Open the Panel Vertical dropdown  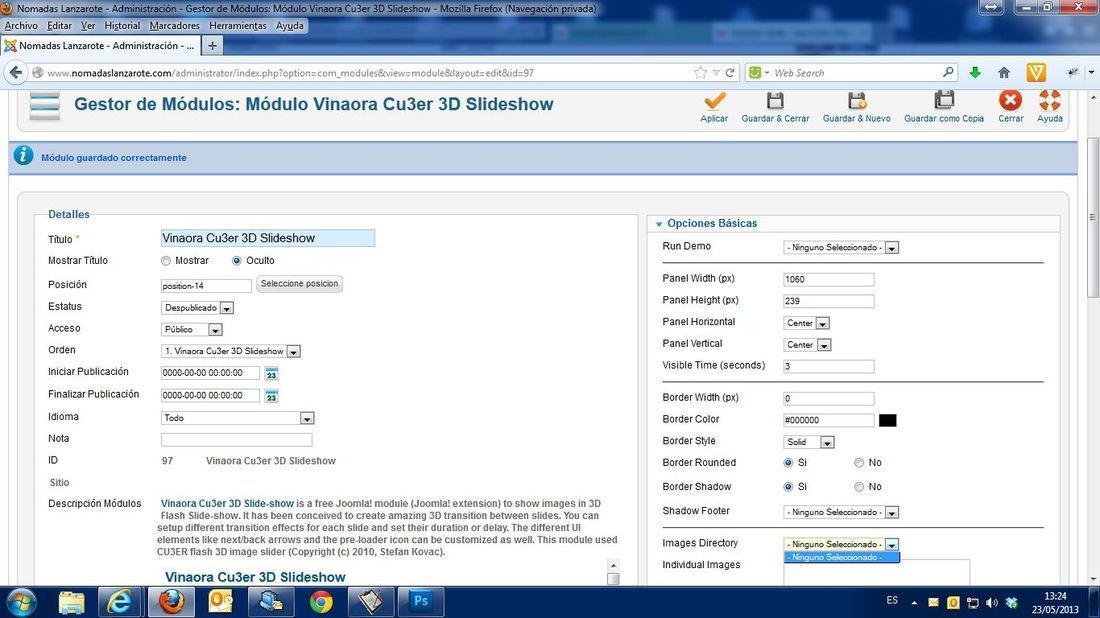[807, 345]
